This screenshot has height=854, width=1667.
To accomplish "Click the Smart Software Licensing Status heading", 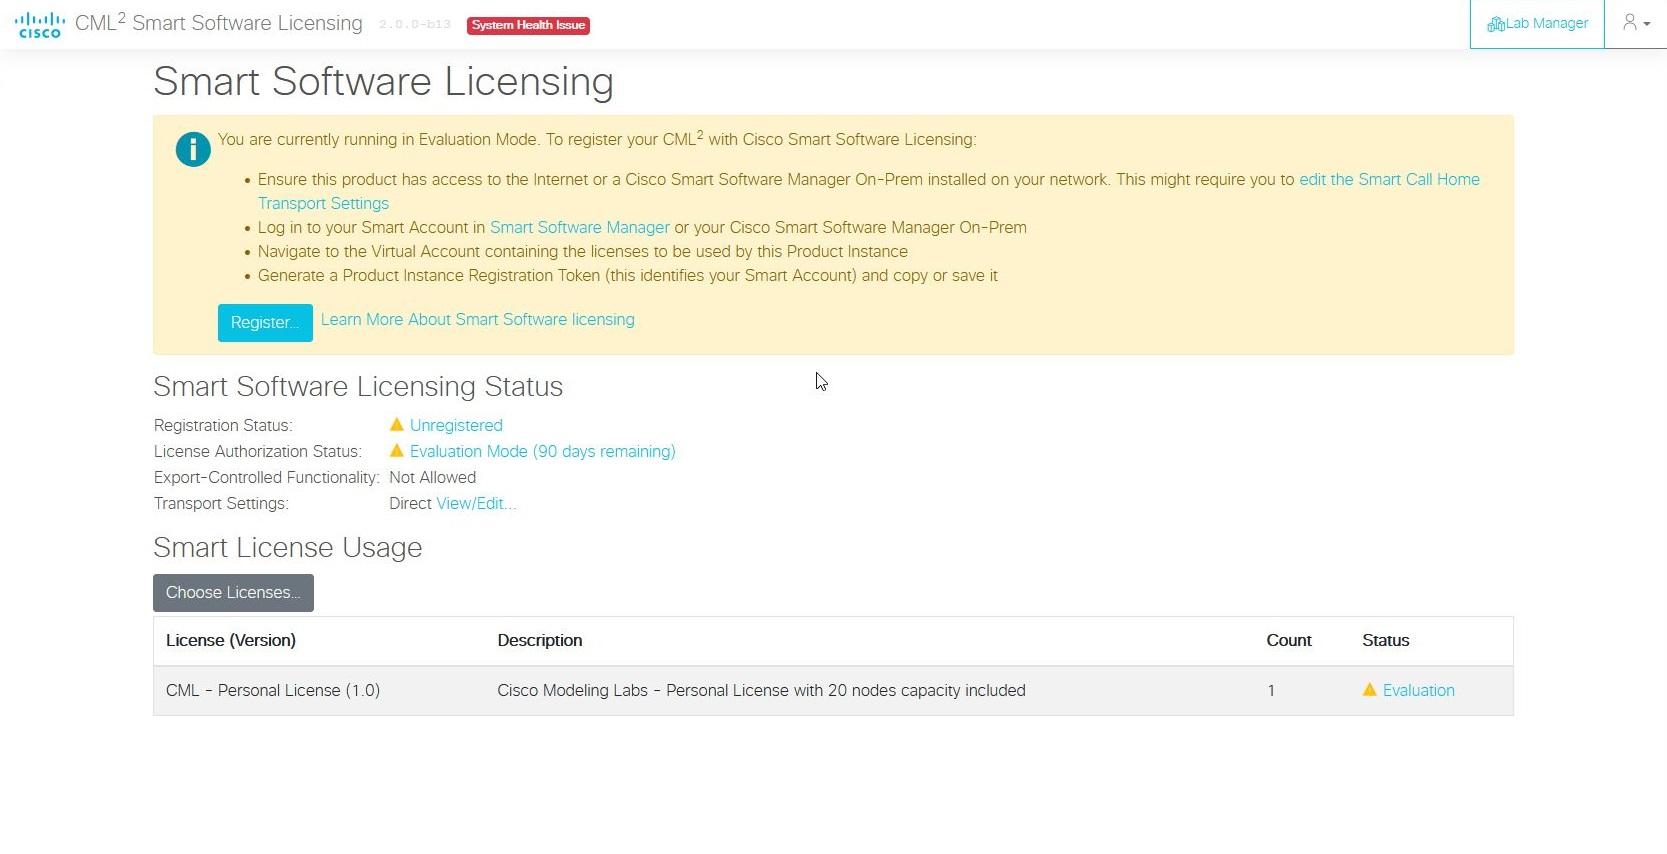I will tap(358, 387).
